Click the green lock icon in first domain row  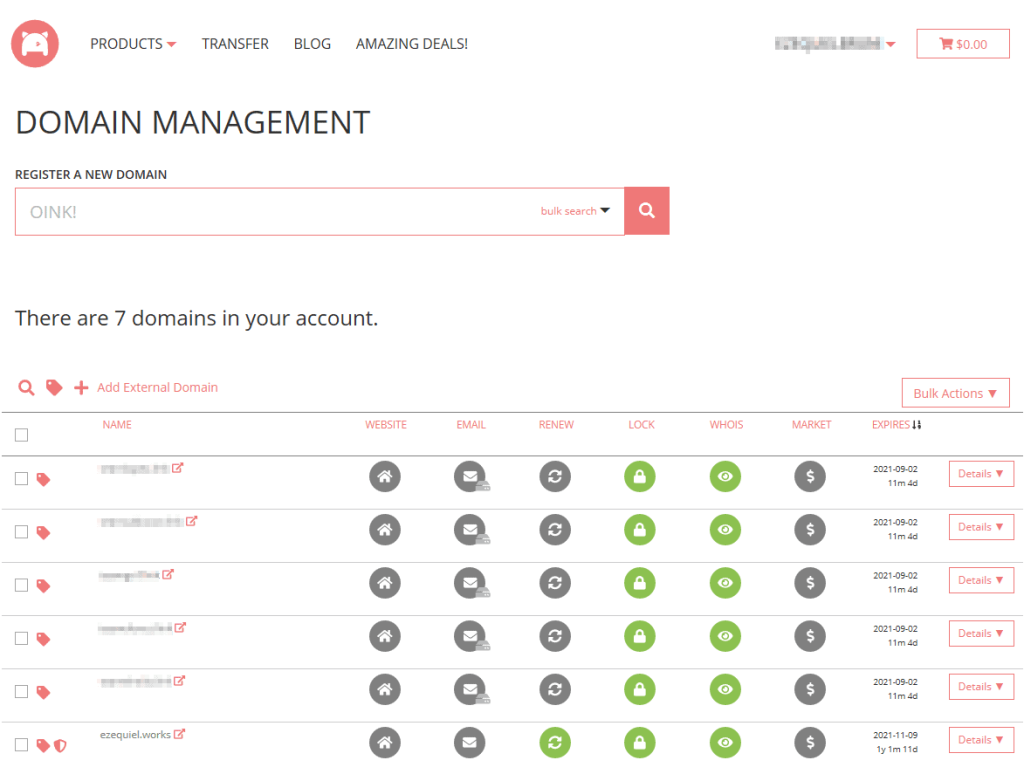(640, 476)
